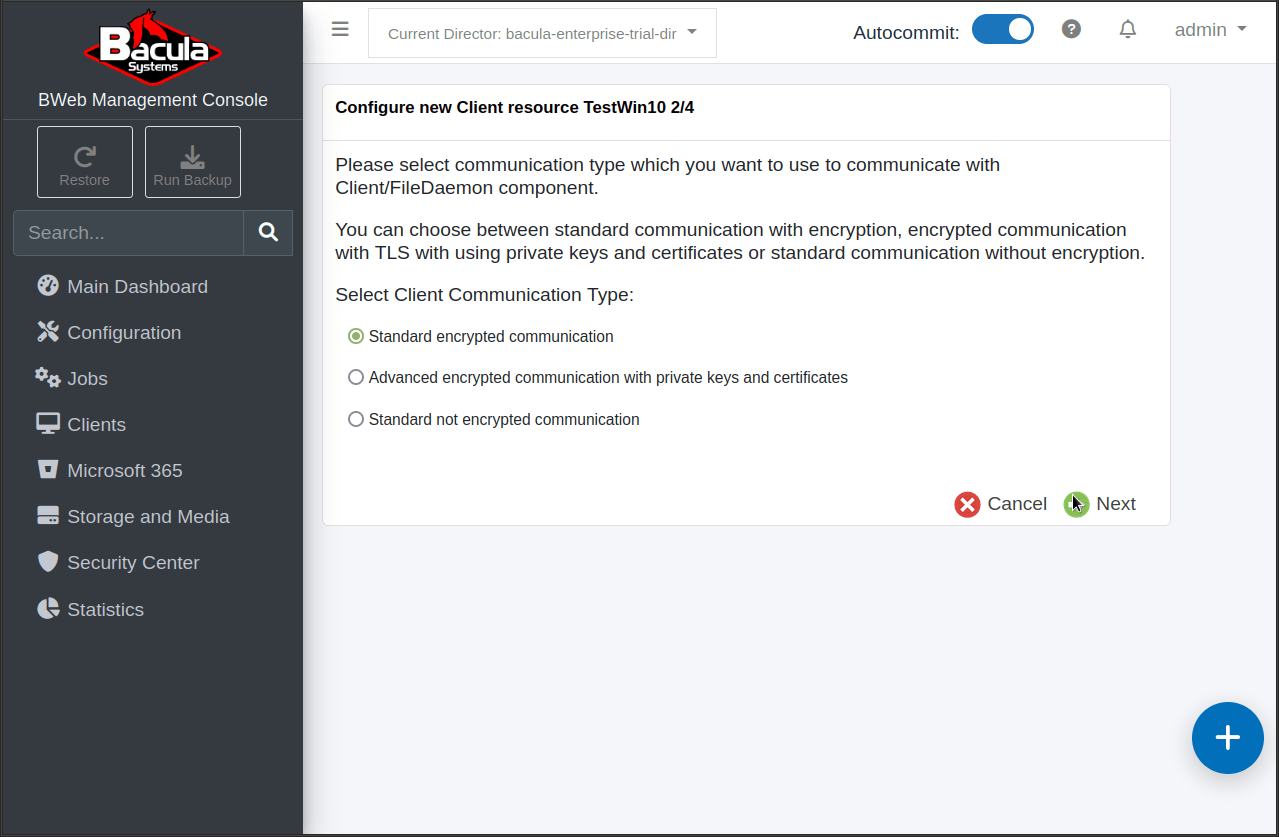The width and height of the screenshot is (1279, 837).
Task: Select Standard not encrypted communication radio
Action: 355,419
